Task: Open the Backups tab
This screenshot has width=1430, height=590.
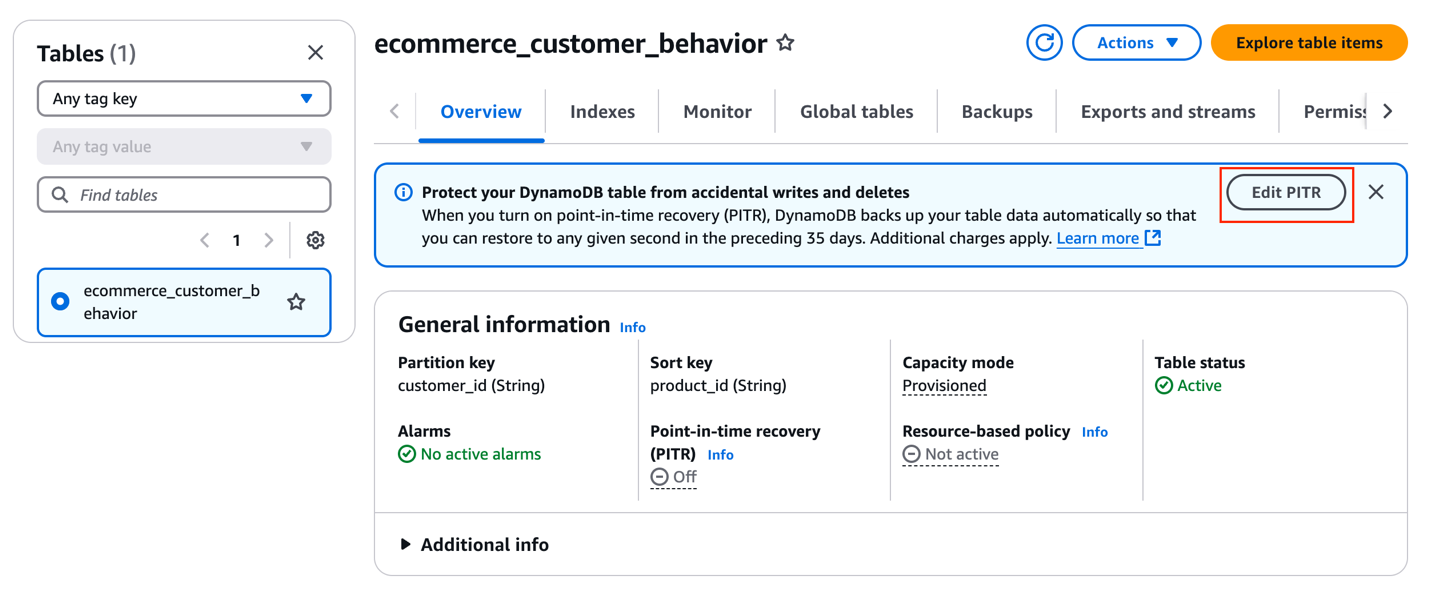Action: (x=996, y=112)
